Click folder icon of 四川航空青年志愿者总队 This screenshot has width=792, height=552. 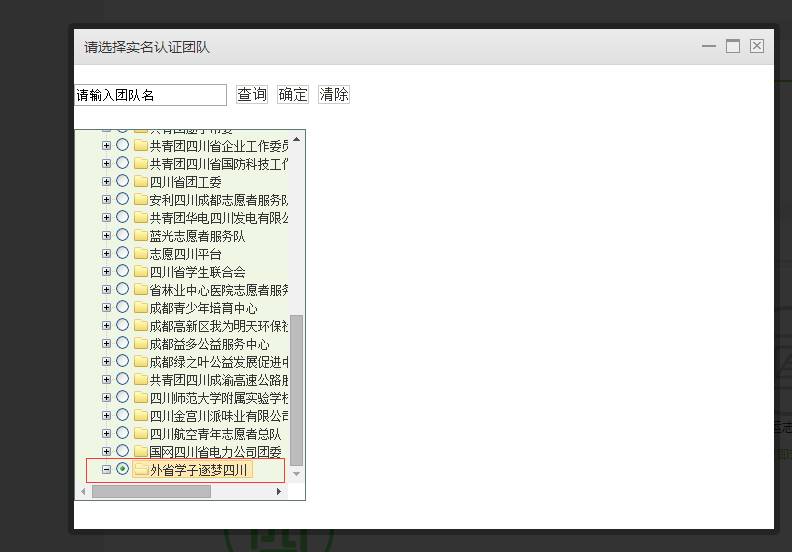coord(140,434)
